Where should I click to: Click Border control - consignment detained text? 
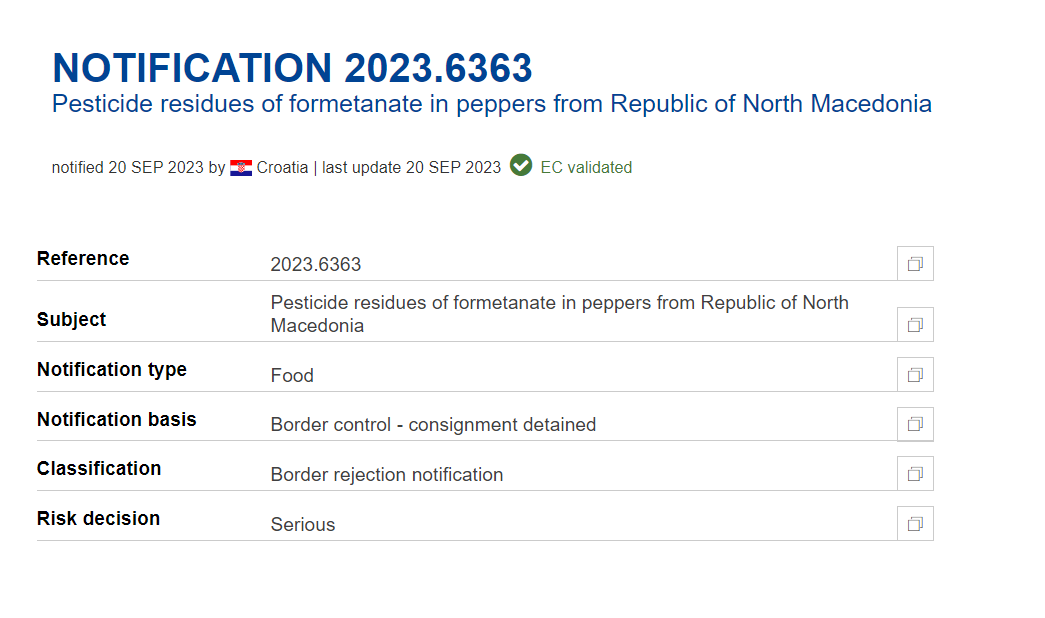tap(433, 425)
